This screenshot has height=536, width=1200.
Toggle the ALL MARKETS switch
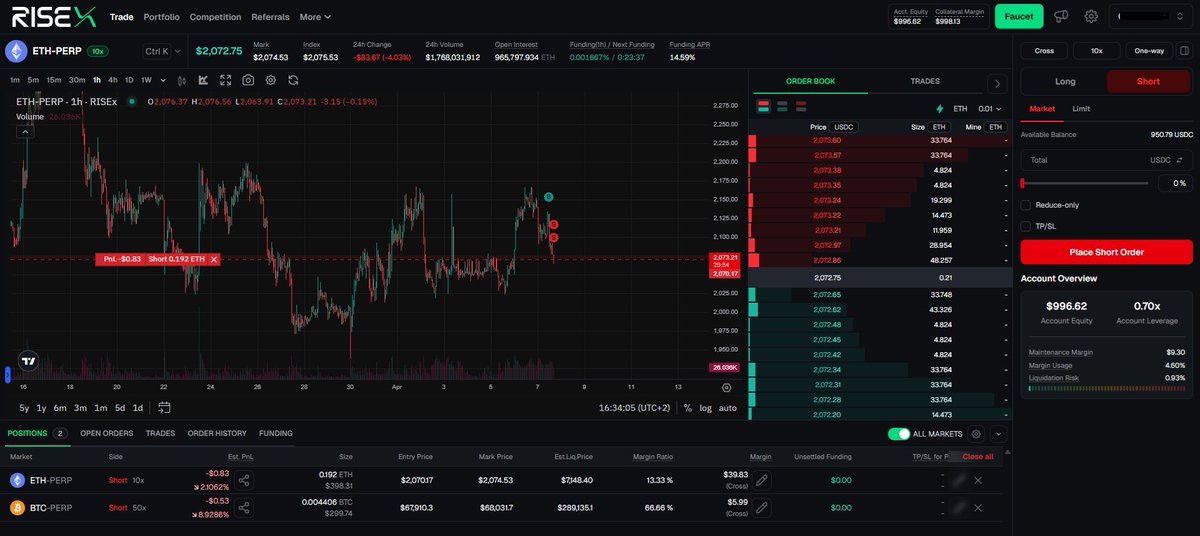tap(898, 434)
